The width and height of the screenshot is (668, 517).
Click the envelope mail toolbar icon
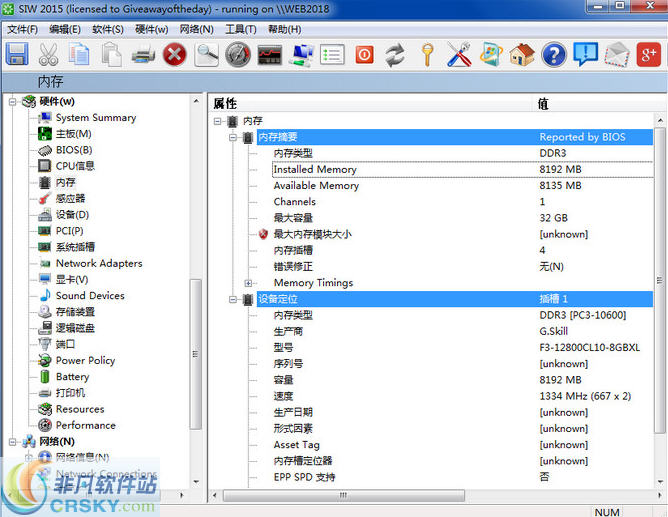tap(617, 55)
